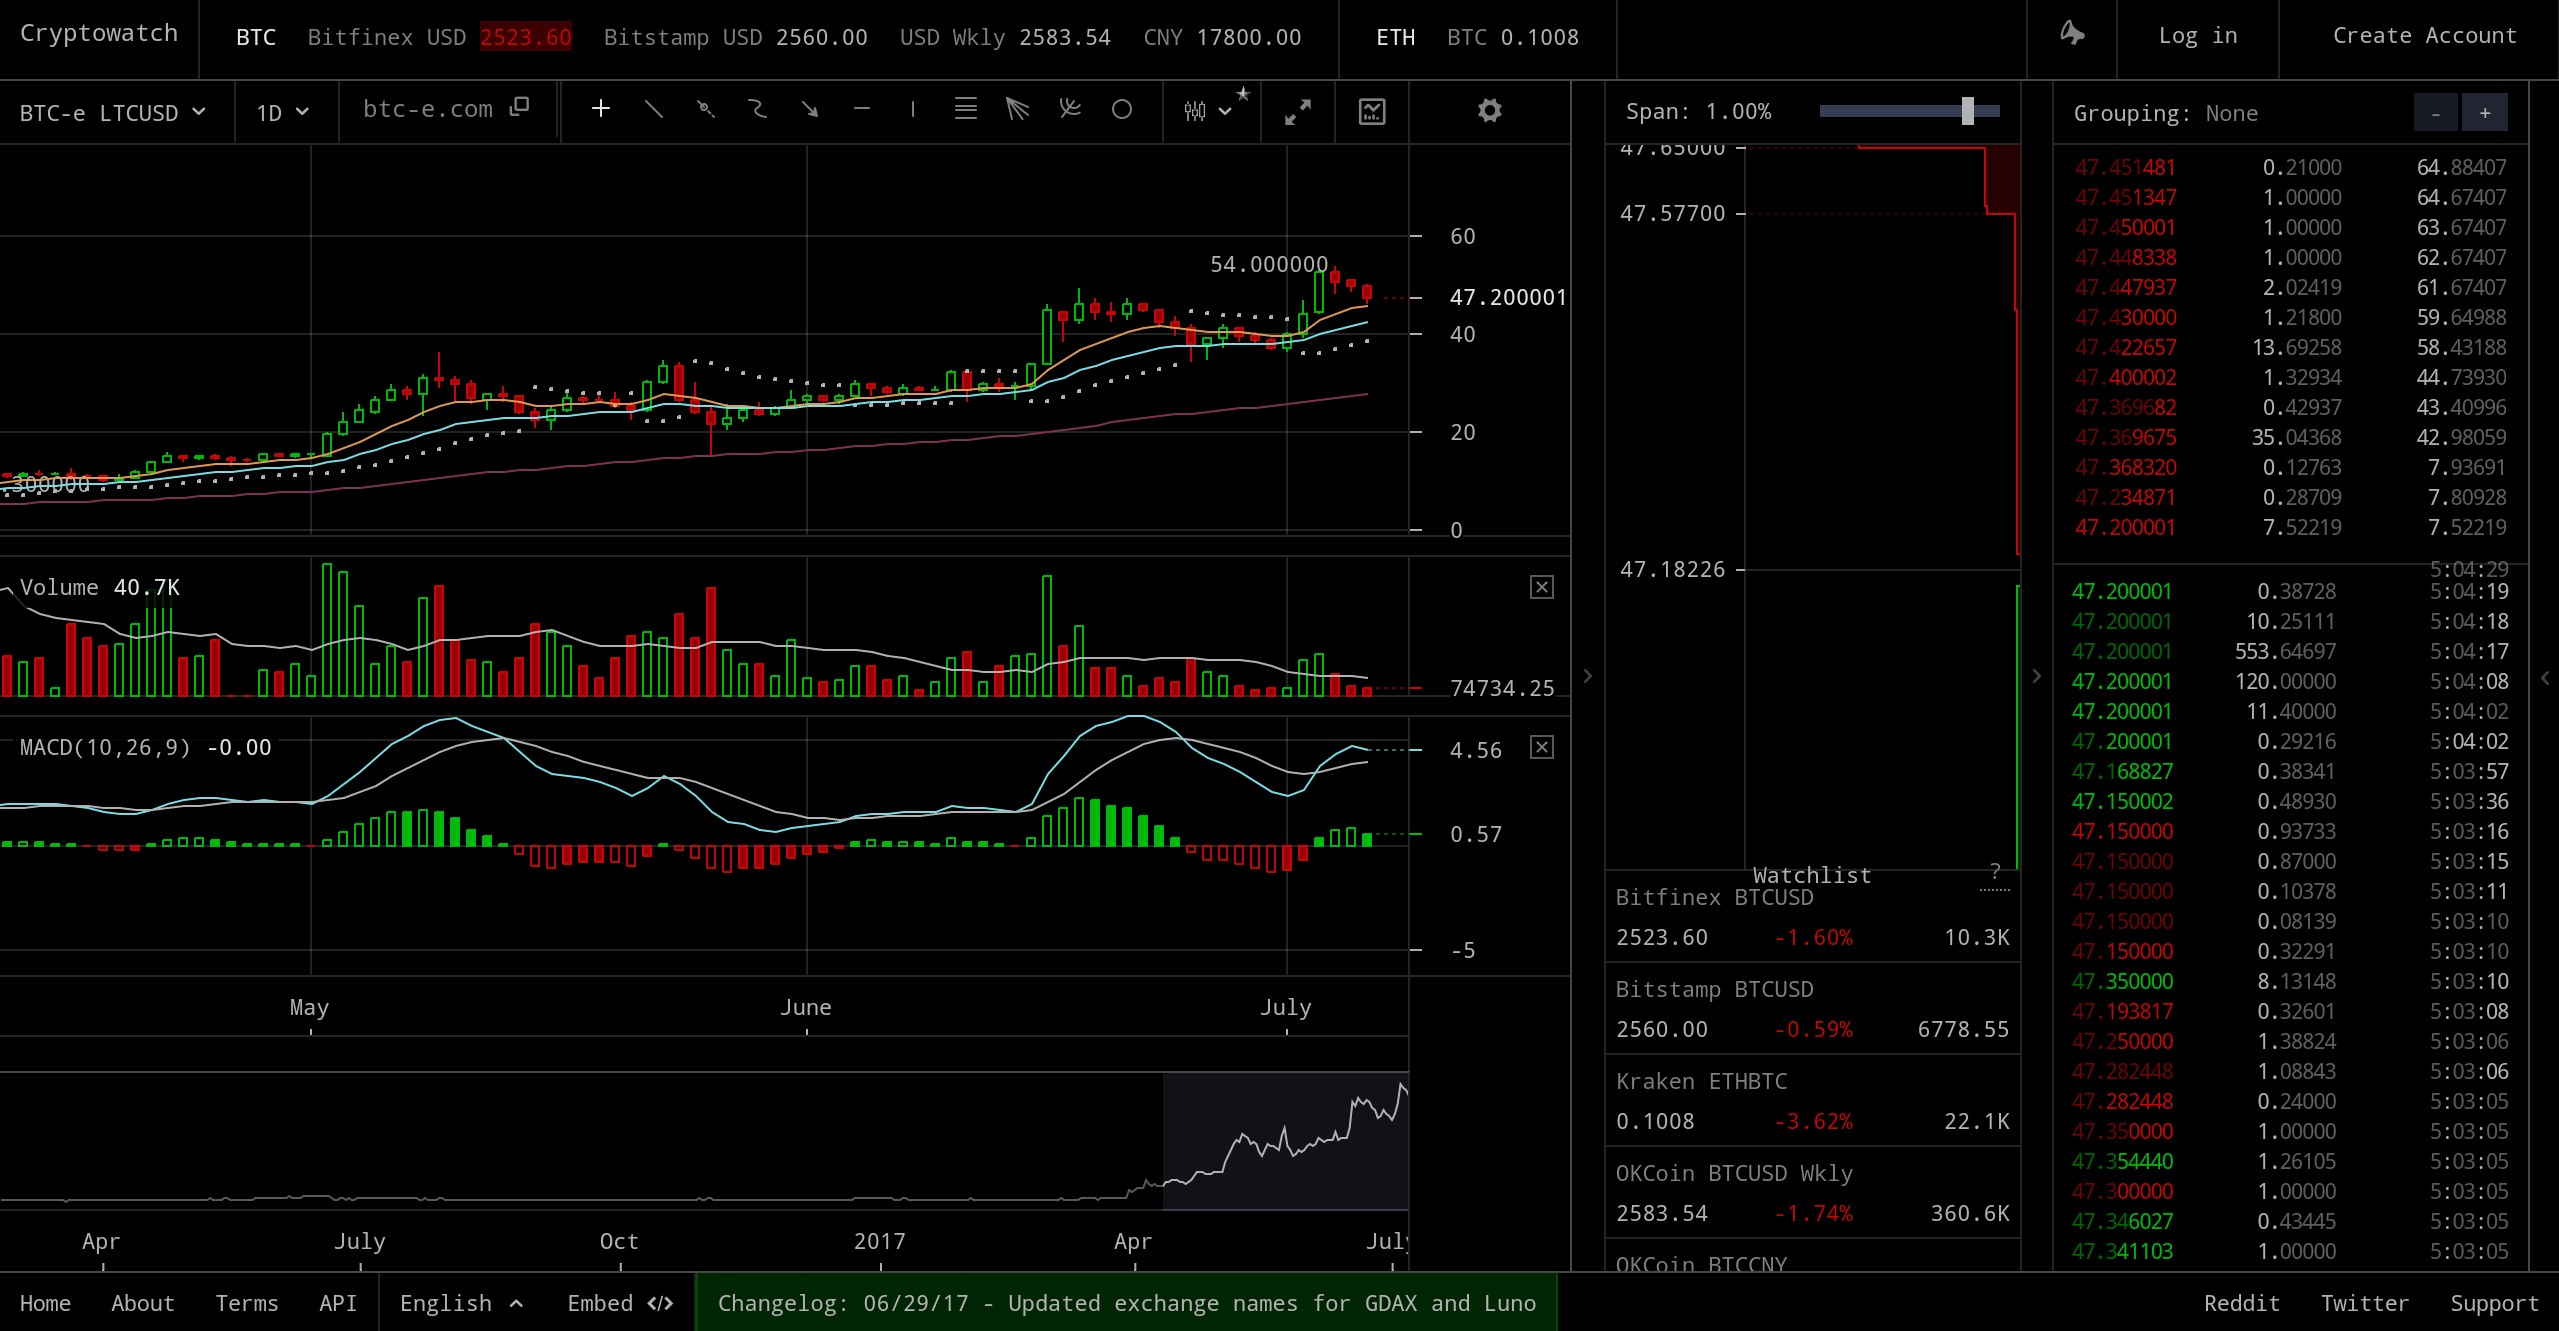Open the chart indicators panel icon

1371,112
